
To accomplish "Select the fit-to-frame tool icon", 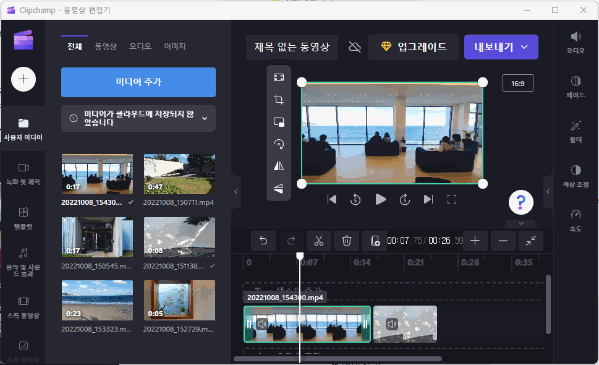I will point(279,77).
